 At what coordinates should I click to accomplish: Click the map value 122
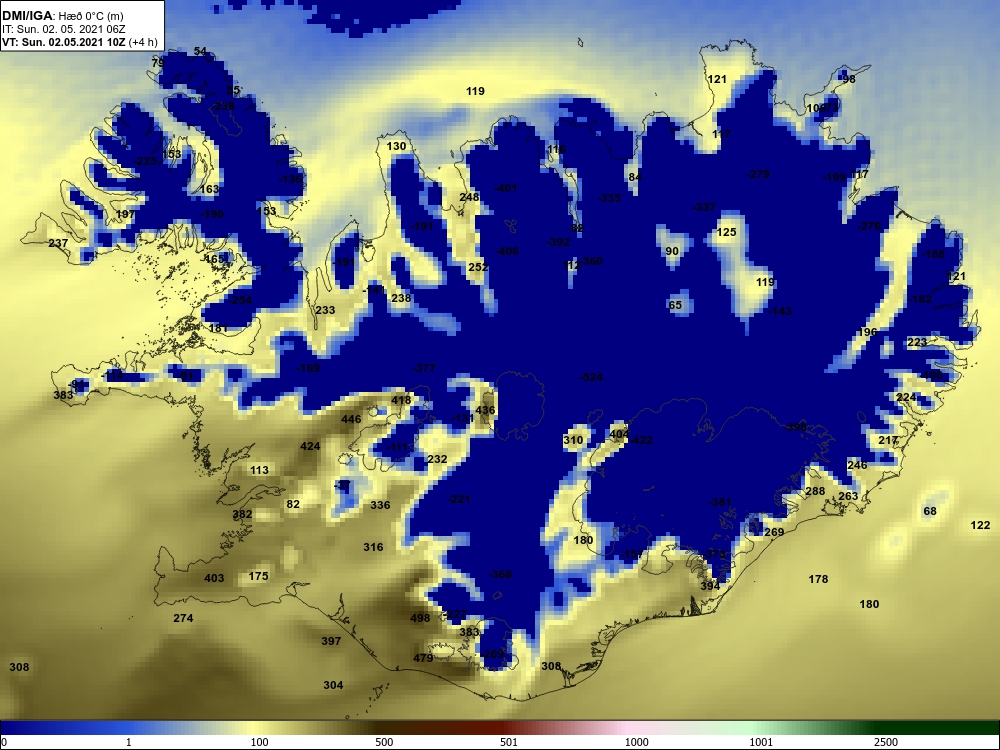980,525
